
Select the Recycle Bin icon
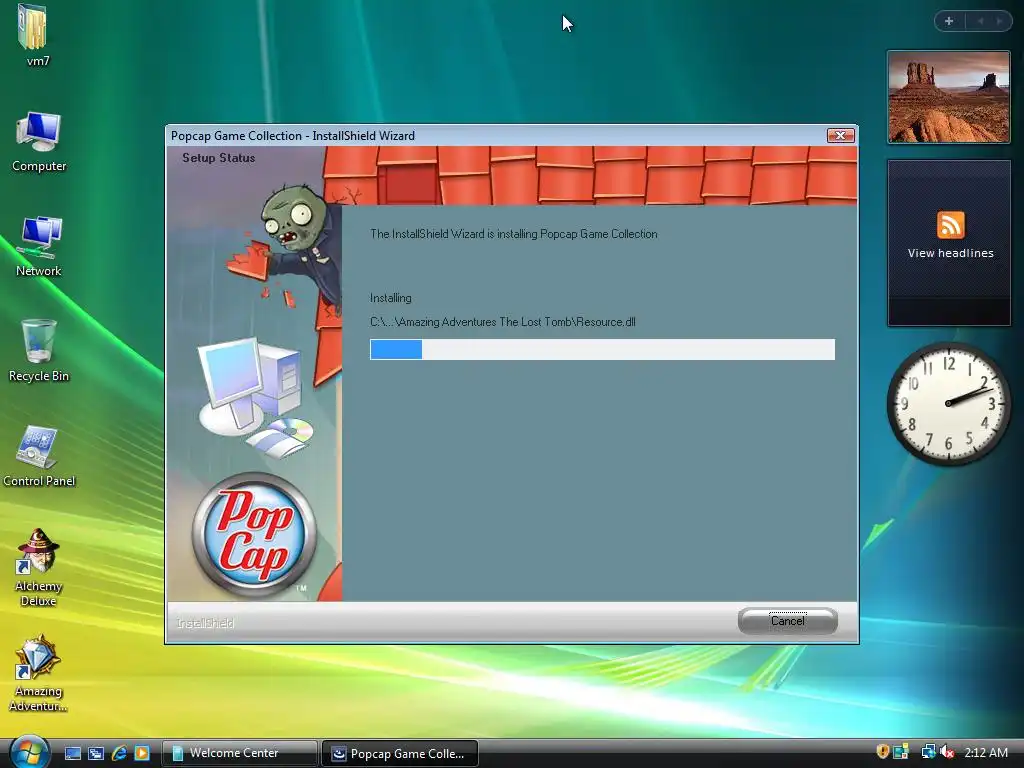click(39, 351)
